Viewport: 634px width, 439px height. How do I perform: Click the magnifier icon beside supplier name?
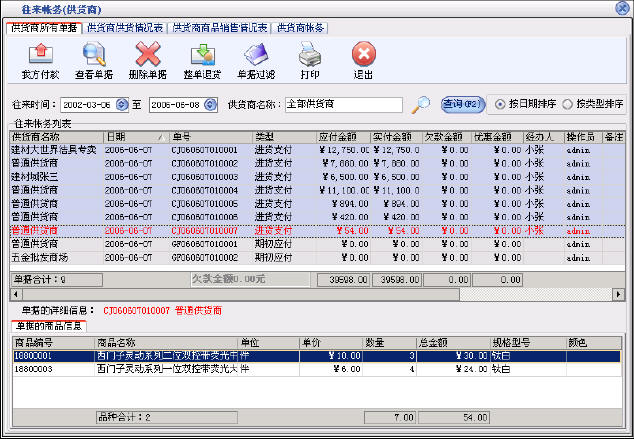coord(423,103)
